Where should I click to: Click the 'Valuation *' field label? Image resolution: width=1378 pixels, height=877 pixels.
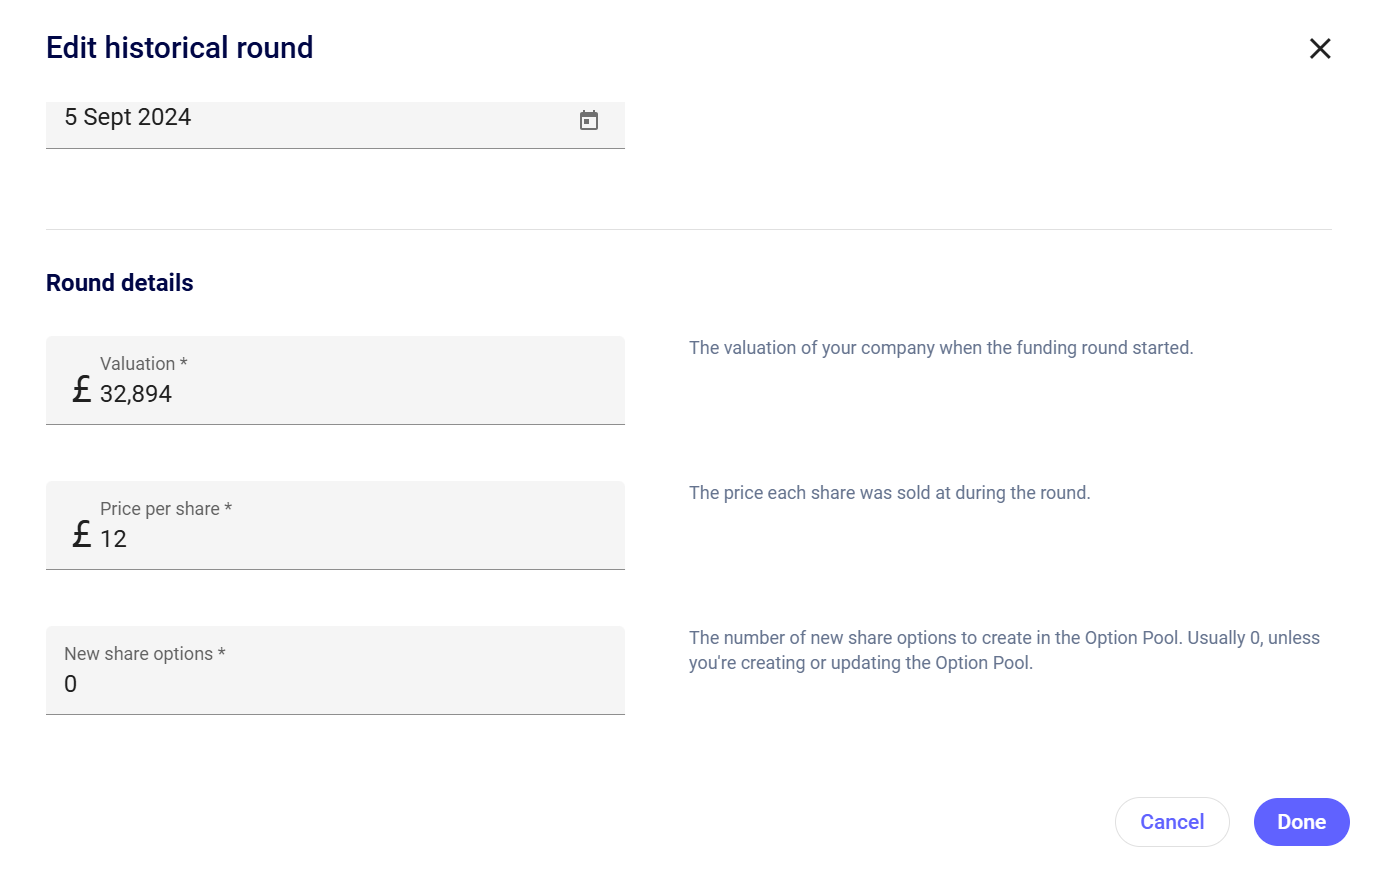click(x=143, y=364)
